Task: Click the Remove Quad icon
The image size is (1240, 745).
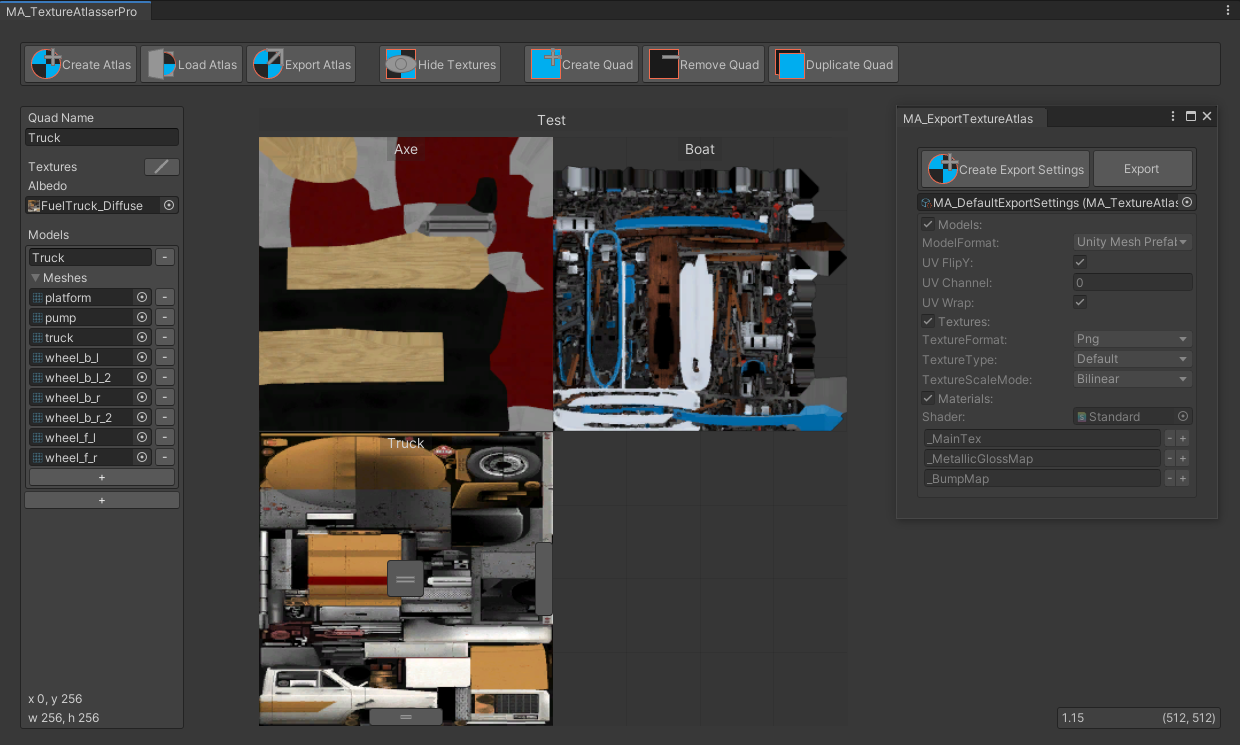Action: [663, 64]
